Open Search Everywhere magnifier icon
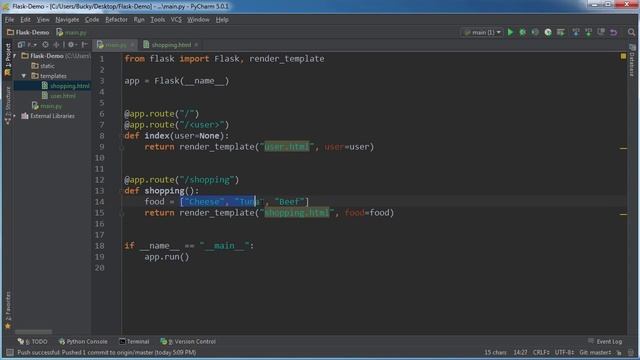This screenshot has height=360, width=640. click(631, 32)
